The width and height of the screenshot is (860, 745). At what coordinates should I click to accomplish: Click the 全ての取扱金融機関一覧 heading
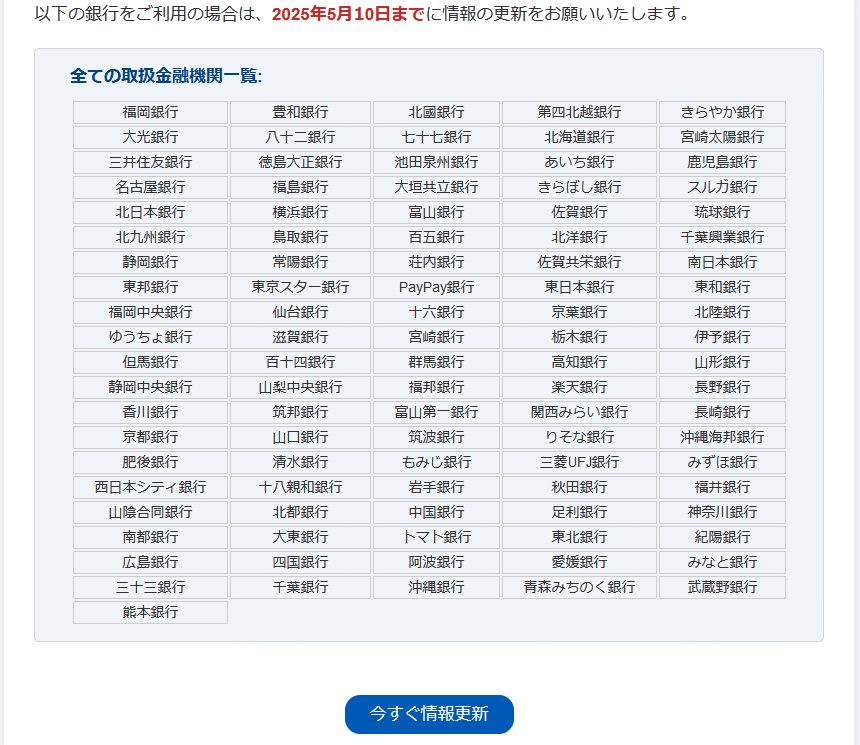pos(166,76)
